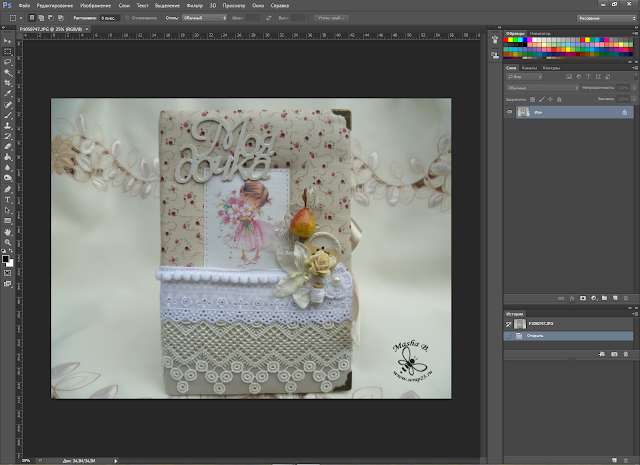The image size is (640, 465).
Task: Create new adjustment layer in Layers panel
Action: (x=594, y=298)
